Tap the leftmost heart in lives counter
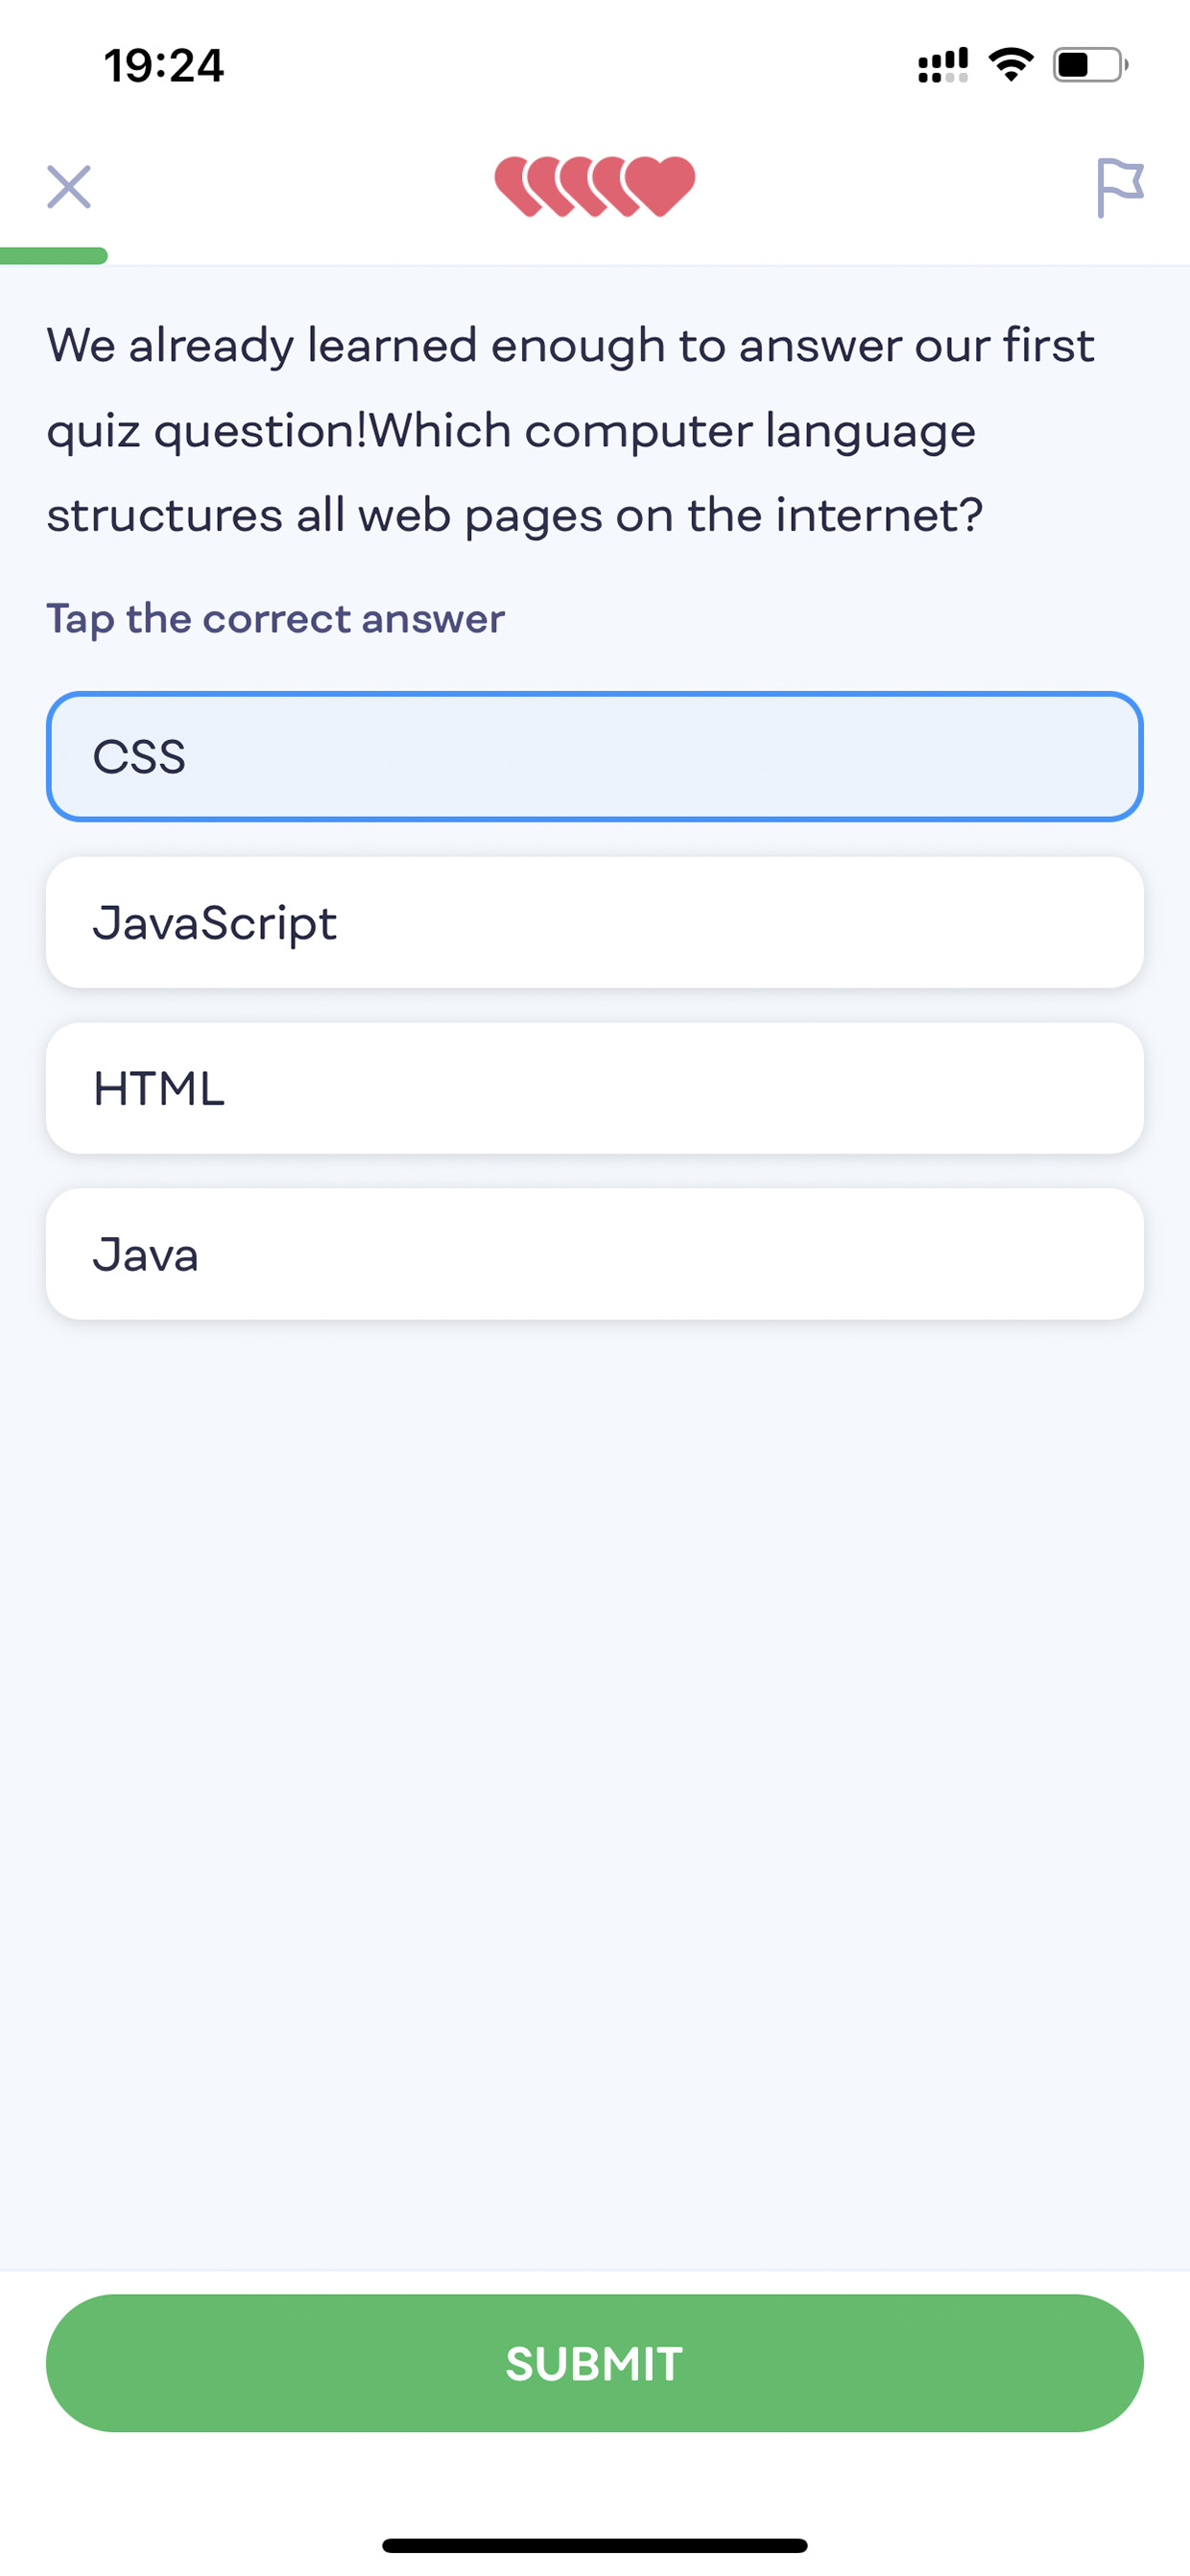Screen dimensions: 1190x2576 517,186
